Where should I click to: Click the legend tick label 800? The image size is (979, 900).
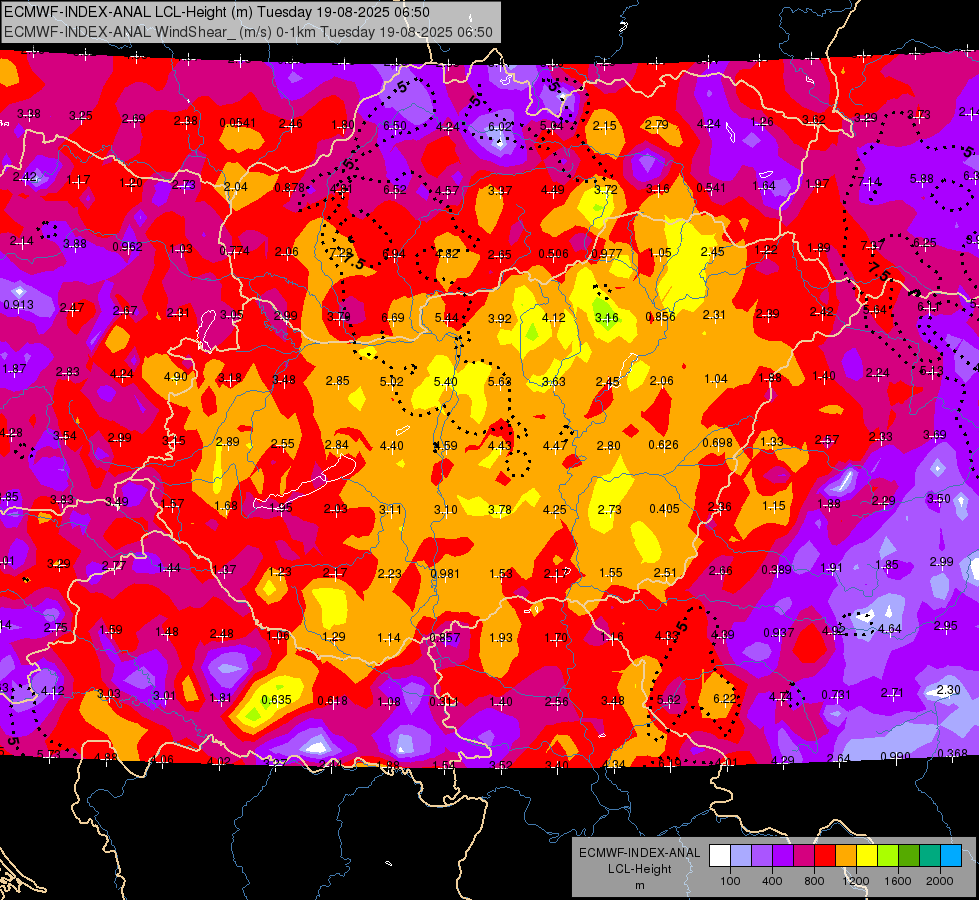814,881
